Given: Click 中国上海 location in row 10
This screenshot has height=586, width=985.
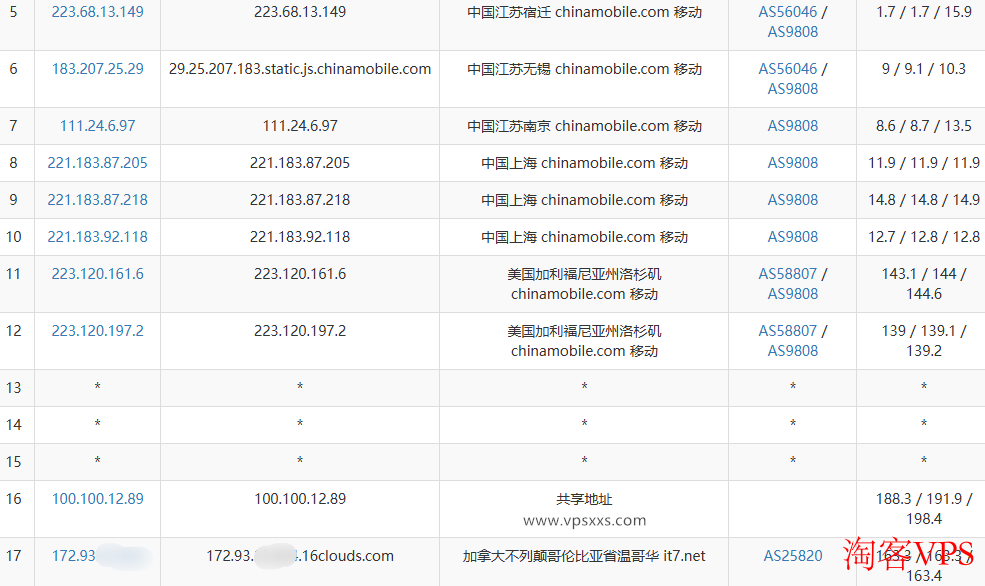Looking at the screenshot, I should (584, 237).
